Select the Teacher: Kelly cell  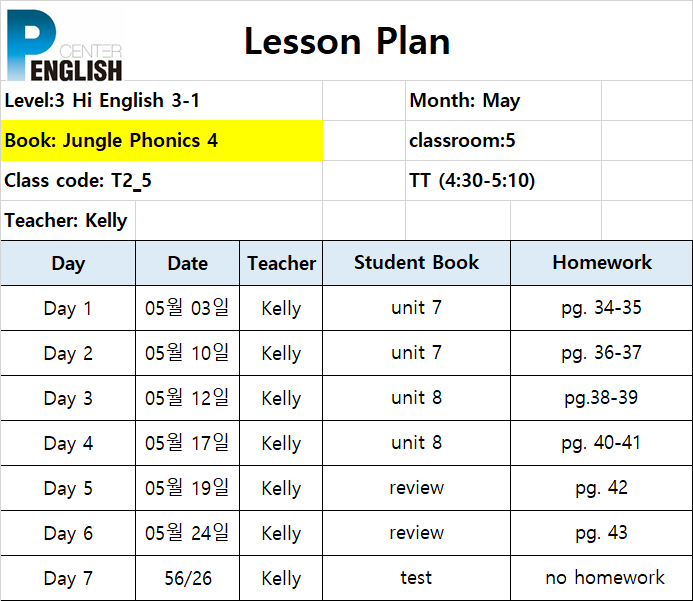coord(68,220)
